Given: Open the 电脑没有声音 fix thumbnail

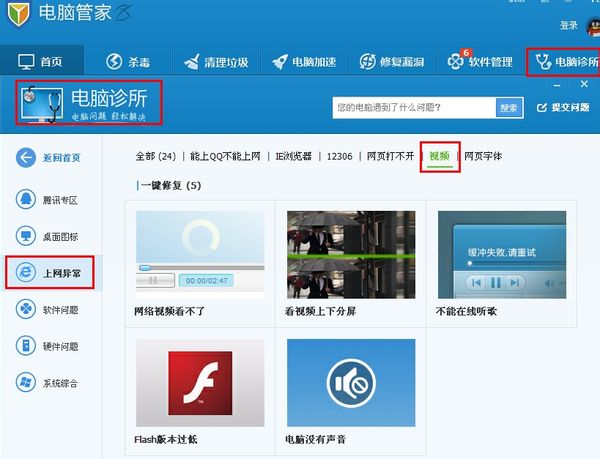Looking at the screenshot, I should (351, 382).
